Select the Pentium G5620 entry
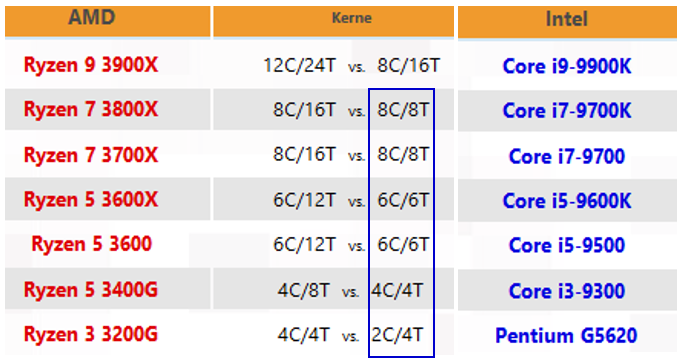 pos(567,336)
